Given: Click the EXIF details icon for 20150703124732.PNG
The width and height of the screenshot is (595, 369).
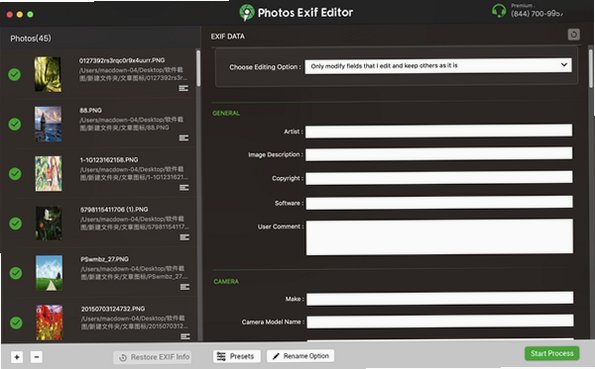Looking at the screenshot, I should [185, 336].
